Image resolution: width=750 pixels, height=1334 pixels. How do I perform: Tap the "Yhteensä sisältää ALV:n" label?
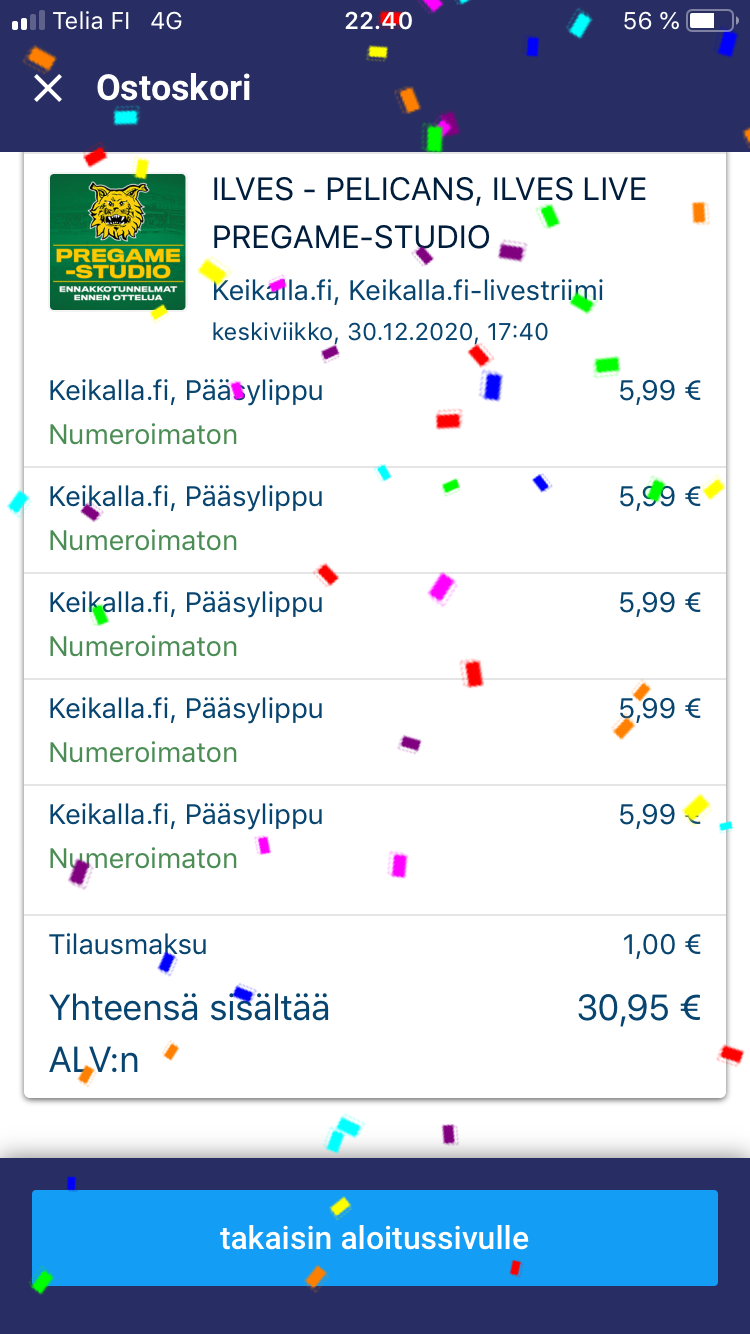[189, 1033]
